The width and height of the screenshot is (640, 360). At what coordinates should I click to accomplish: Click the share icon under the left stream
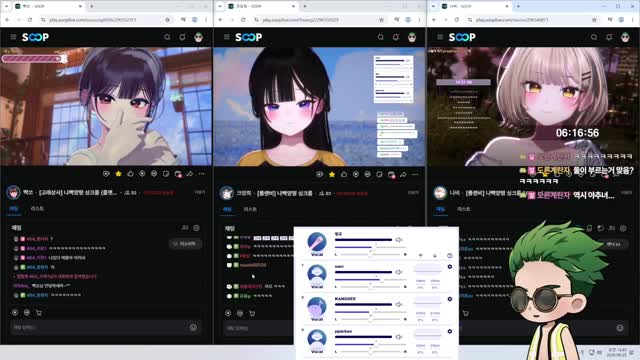(190, 174)
